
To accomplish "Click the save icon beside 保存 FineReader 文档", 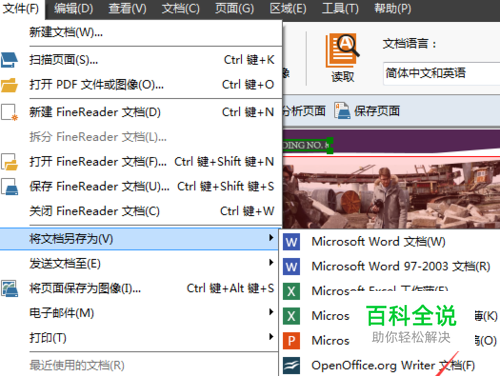I will pos(9,187).
